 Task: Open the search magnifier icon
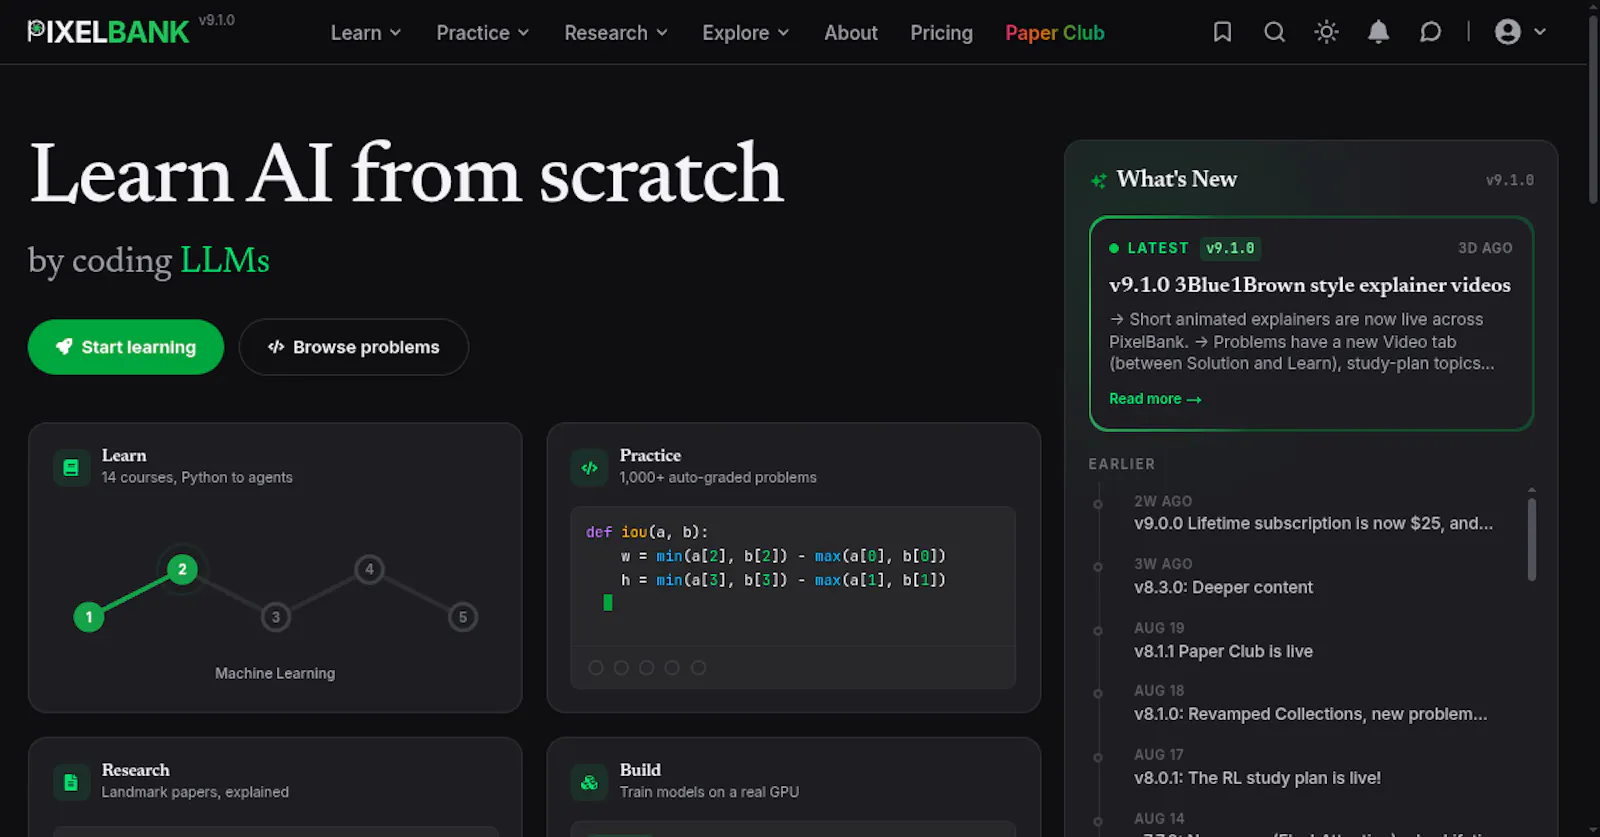1274,32
